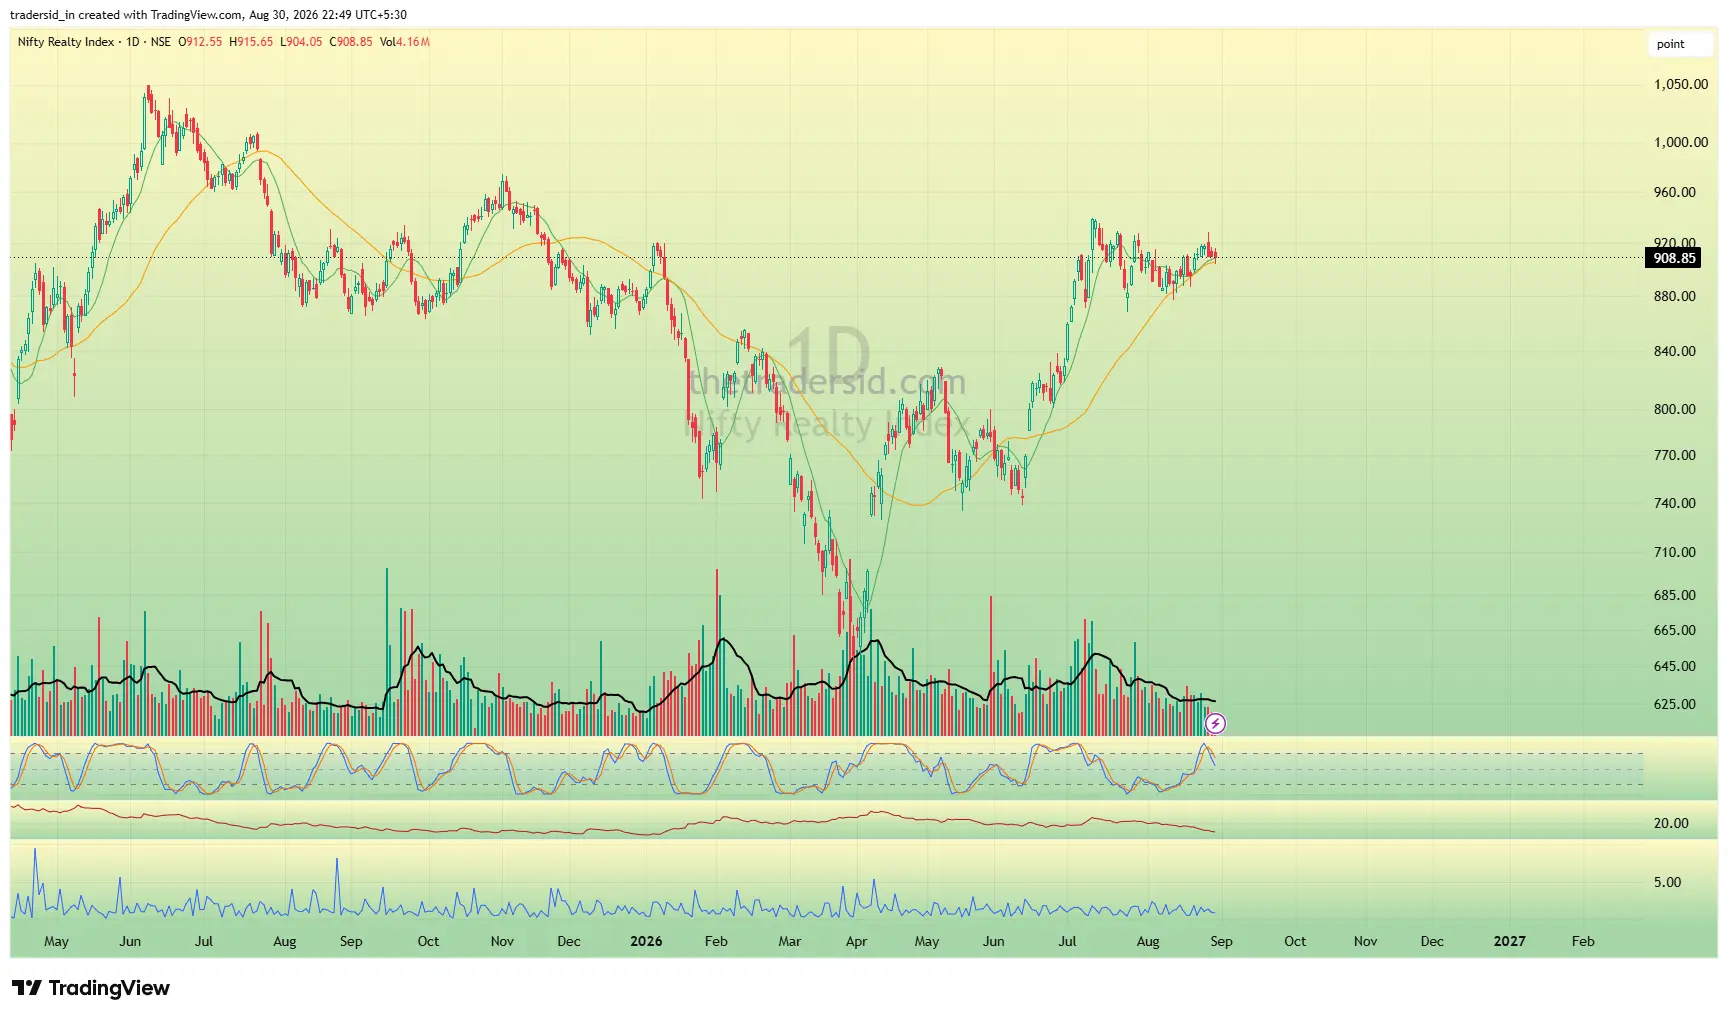1728x1018 pixels.
Task: Click the high value H915.65
Action: [x=251, y=42]
